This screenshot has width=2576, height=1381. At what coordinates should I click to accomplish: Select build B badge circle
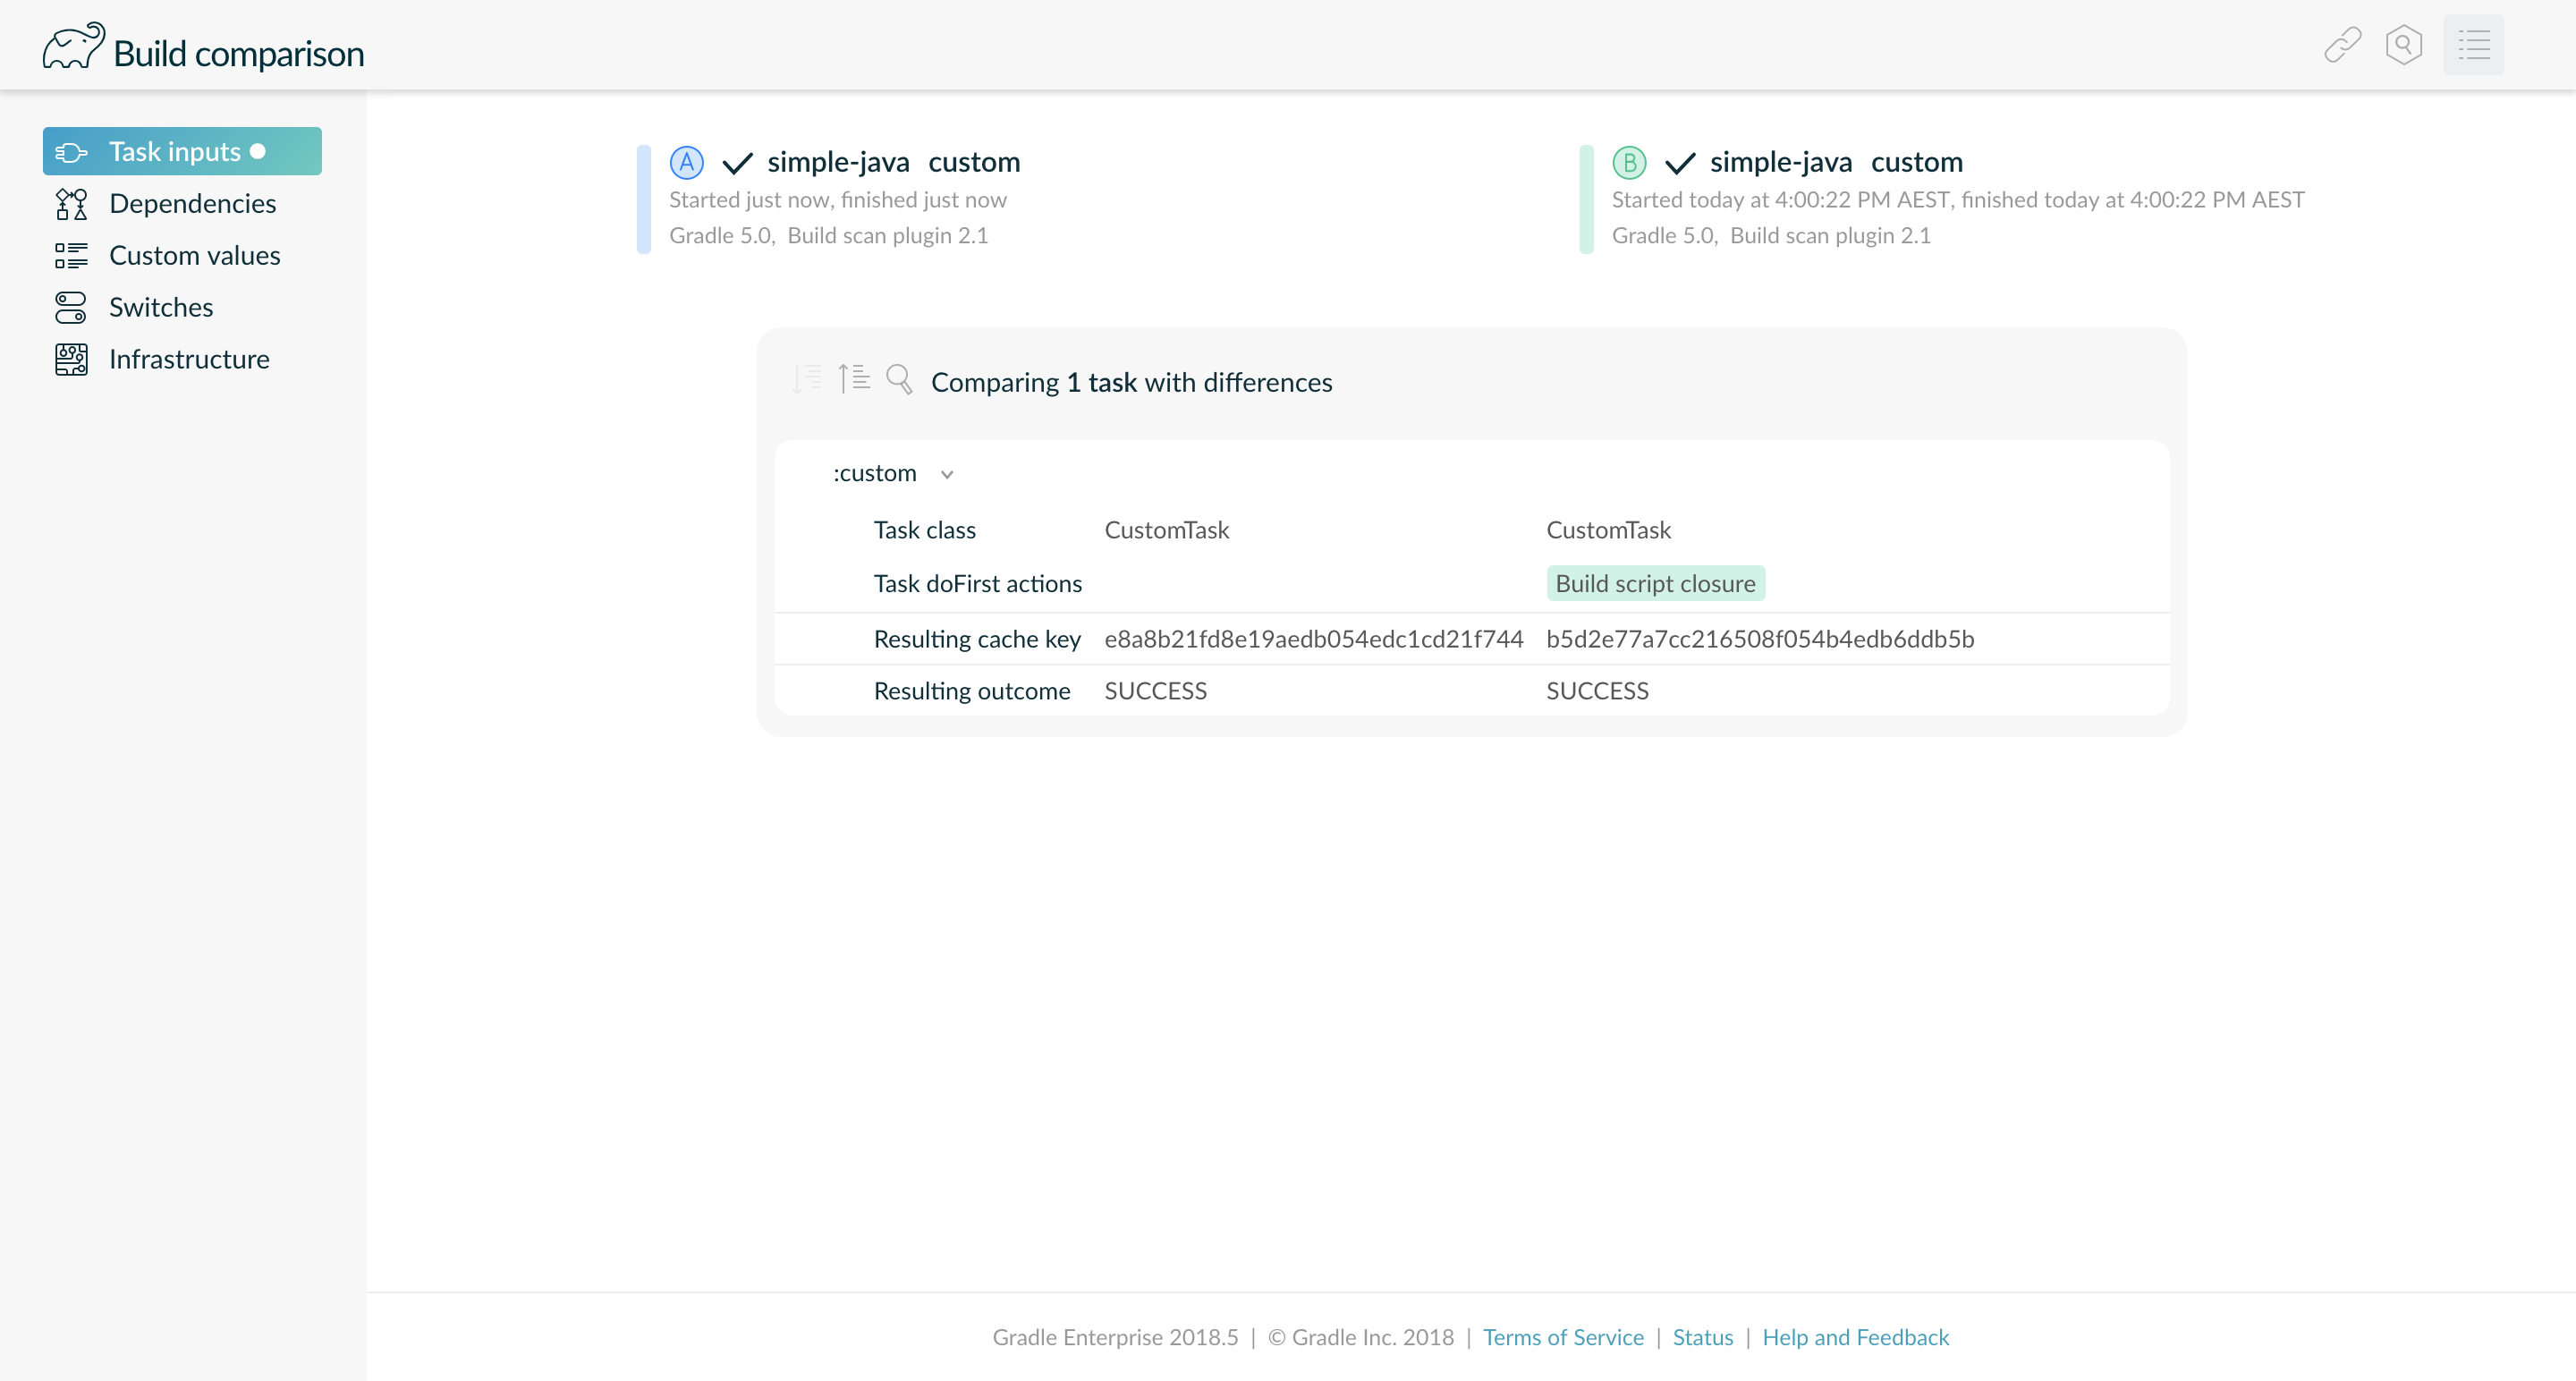1629,161
